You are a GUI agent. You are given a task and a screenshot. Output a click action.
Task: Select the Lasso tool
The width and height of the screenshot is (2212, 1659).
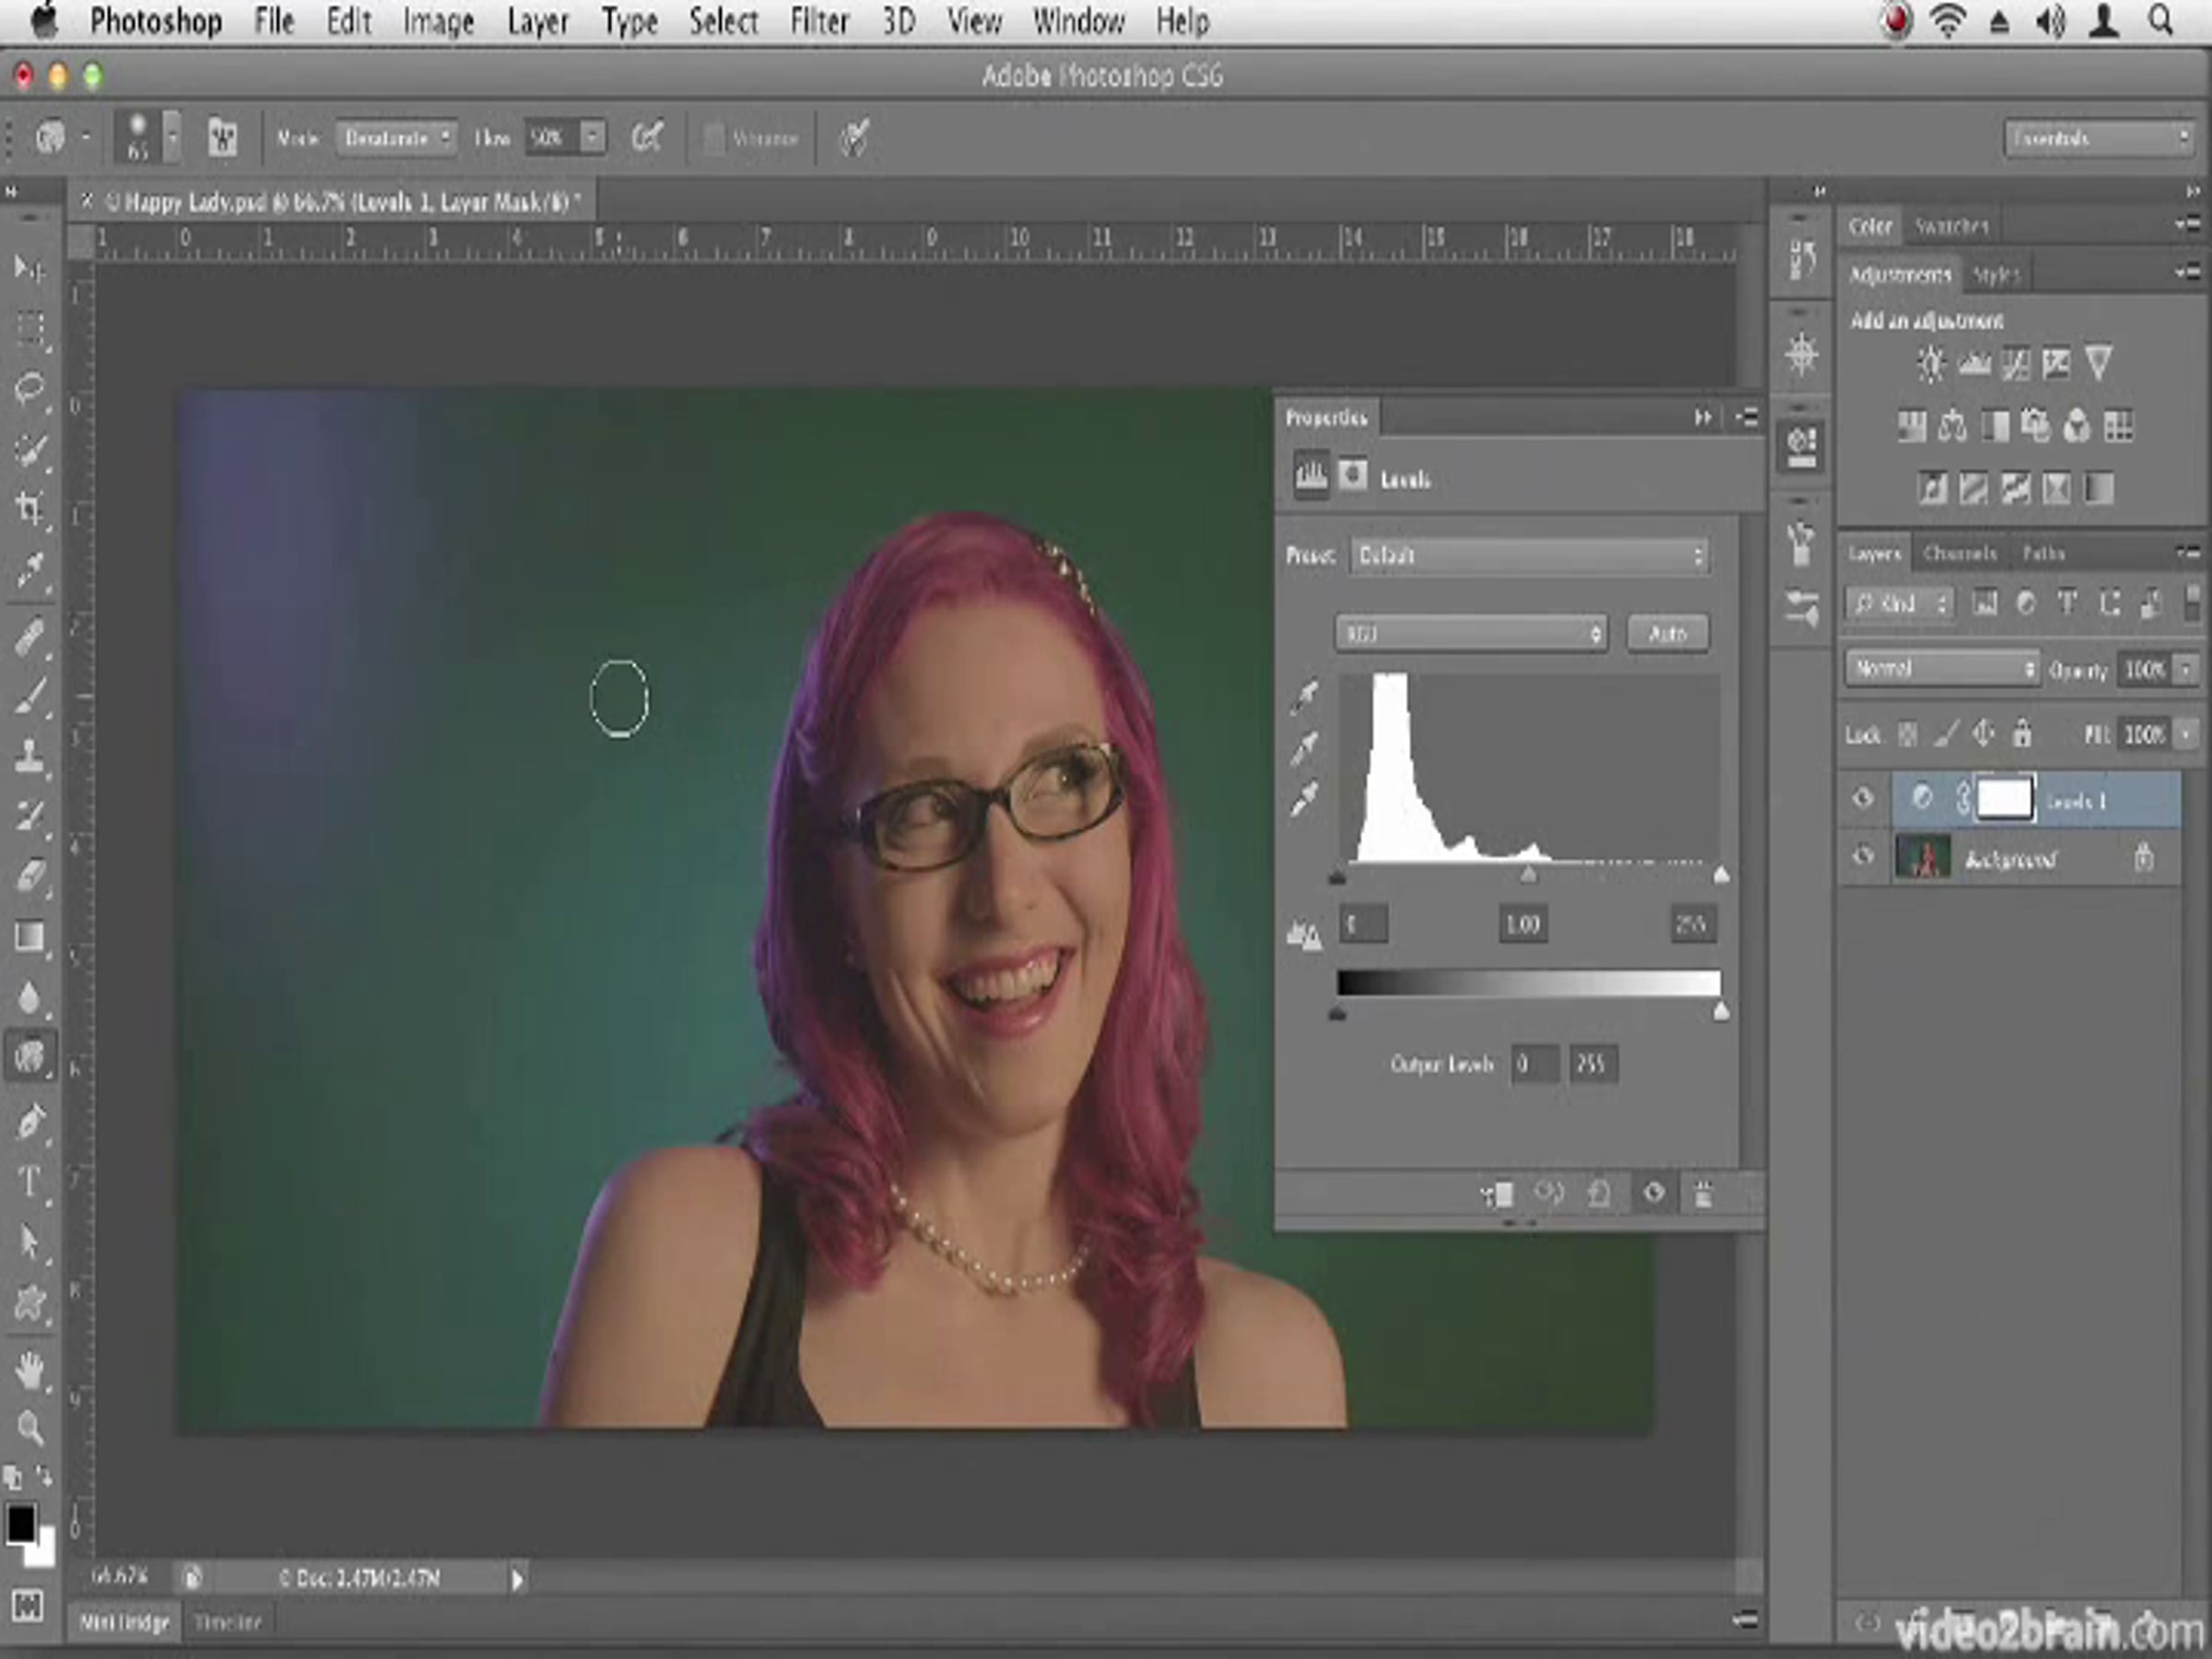tap(29, 388)
